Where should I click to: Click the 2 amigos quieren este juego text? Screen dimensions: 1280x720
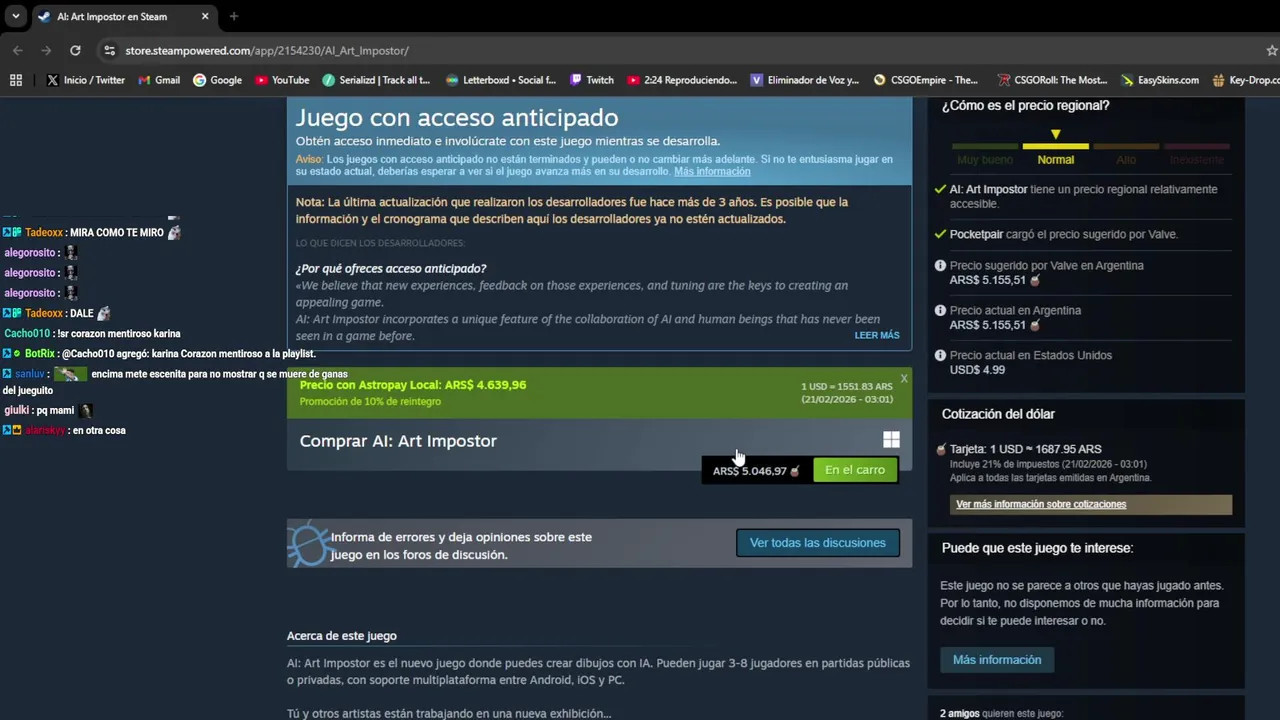(1001, 714)
